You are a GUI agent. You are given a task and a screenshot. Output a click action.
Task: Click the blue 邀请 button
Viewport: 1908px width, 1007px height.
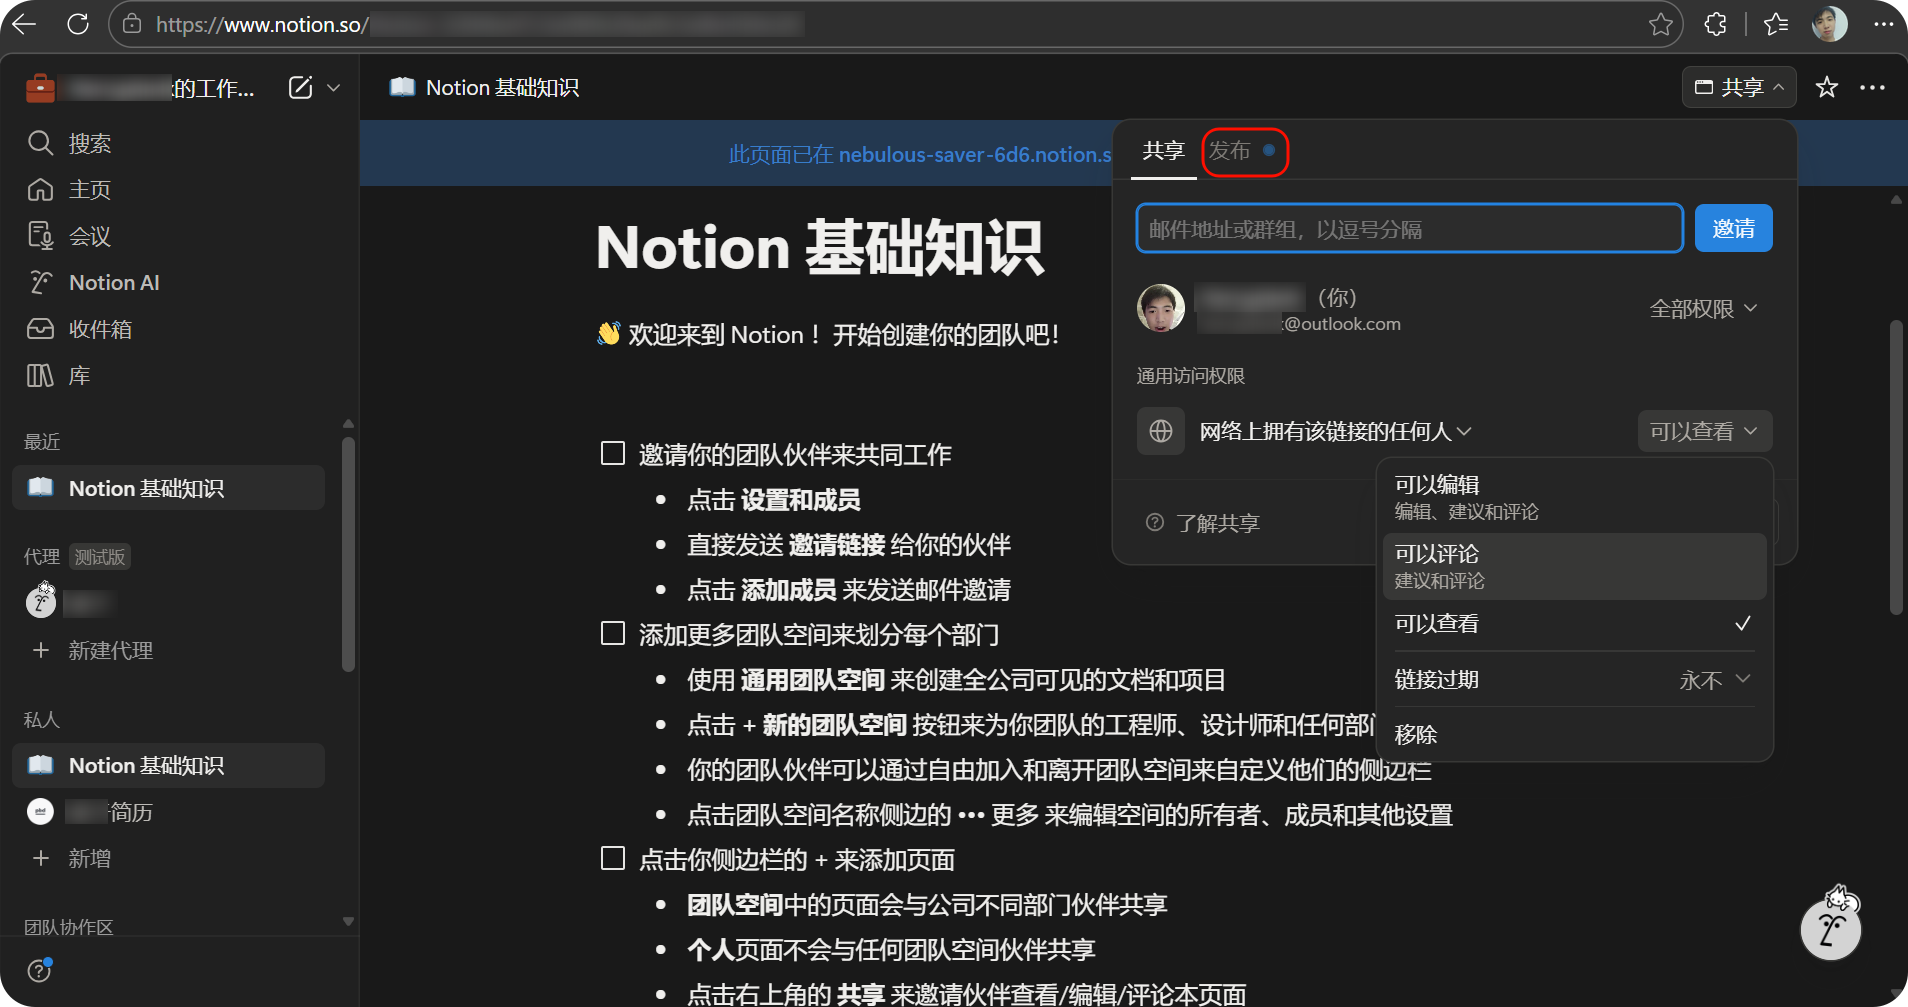click(x=1733, y=228)
